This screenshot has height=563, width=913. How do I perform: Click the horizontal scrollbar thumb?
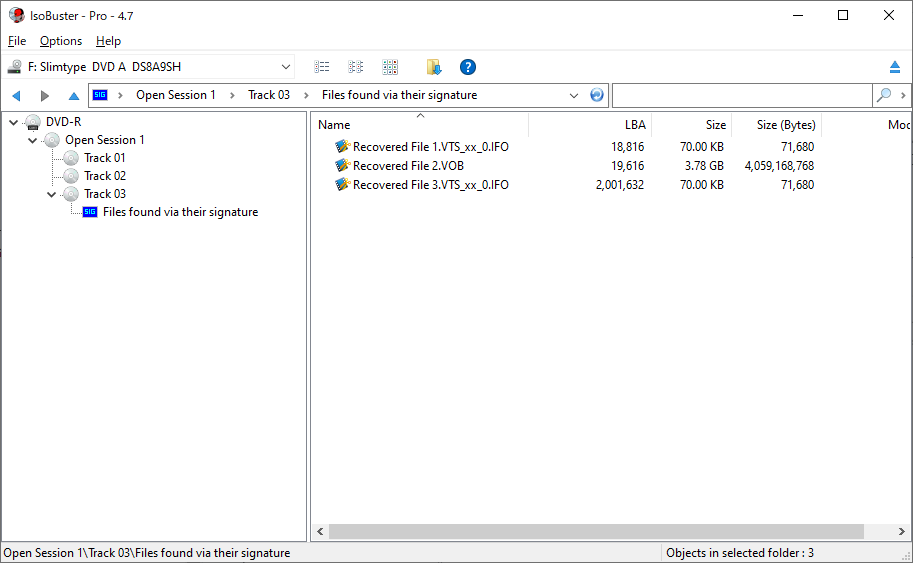pos(596,532)
